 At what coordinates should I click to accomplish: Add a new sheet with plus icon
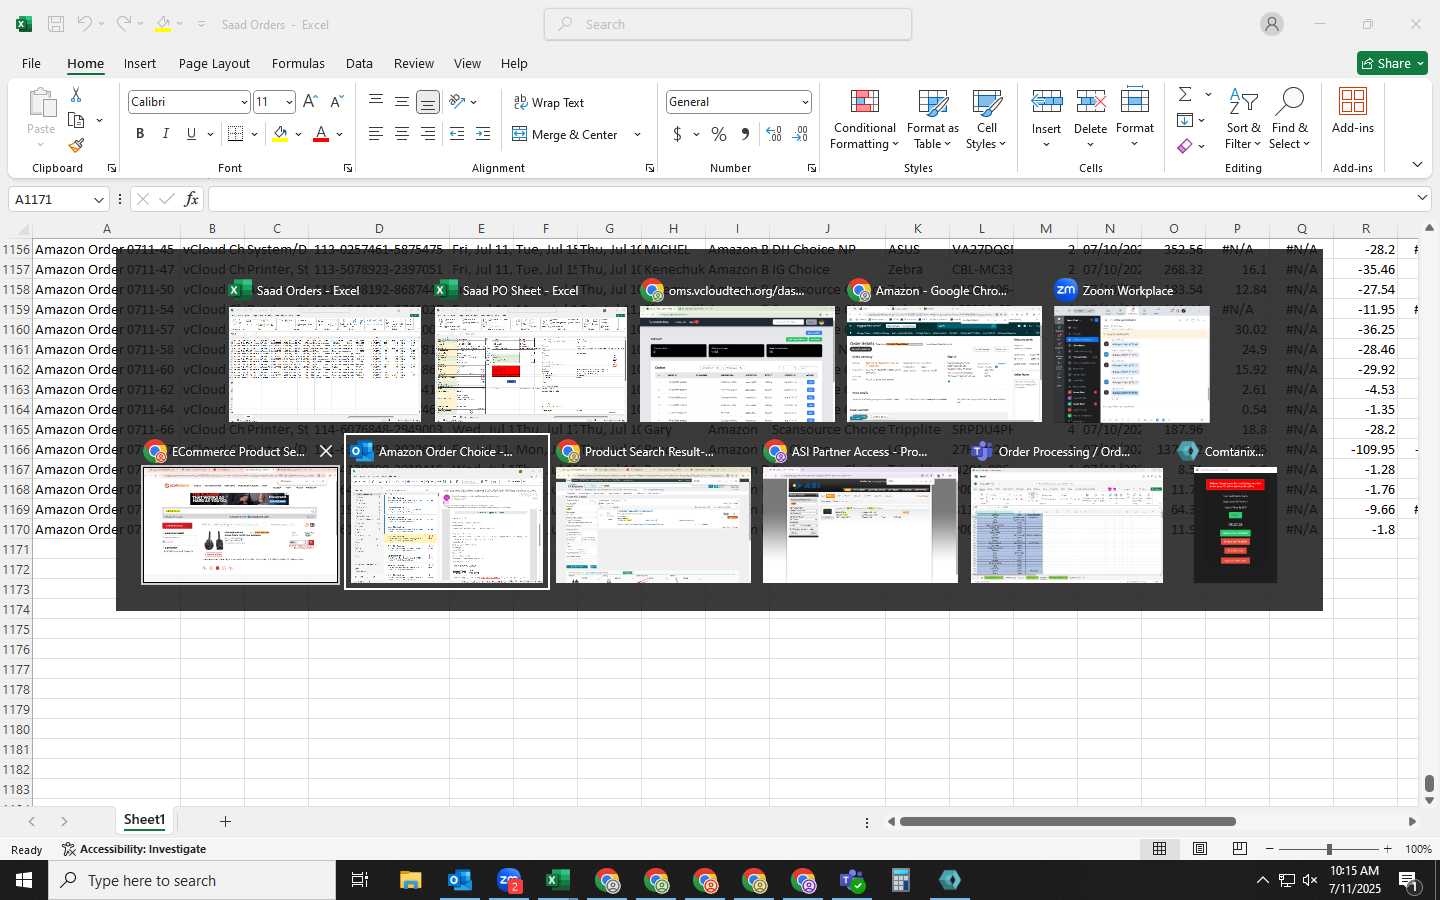tap(225, 821)
